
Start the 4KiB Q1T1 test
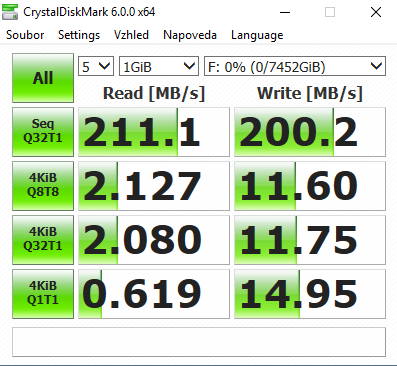[x=43, y=294]
